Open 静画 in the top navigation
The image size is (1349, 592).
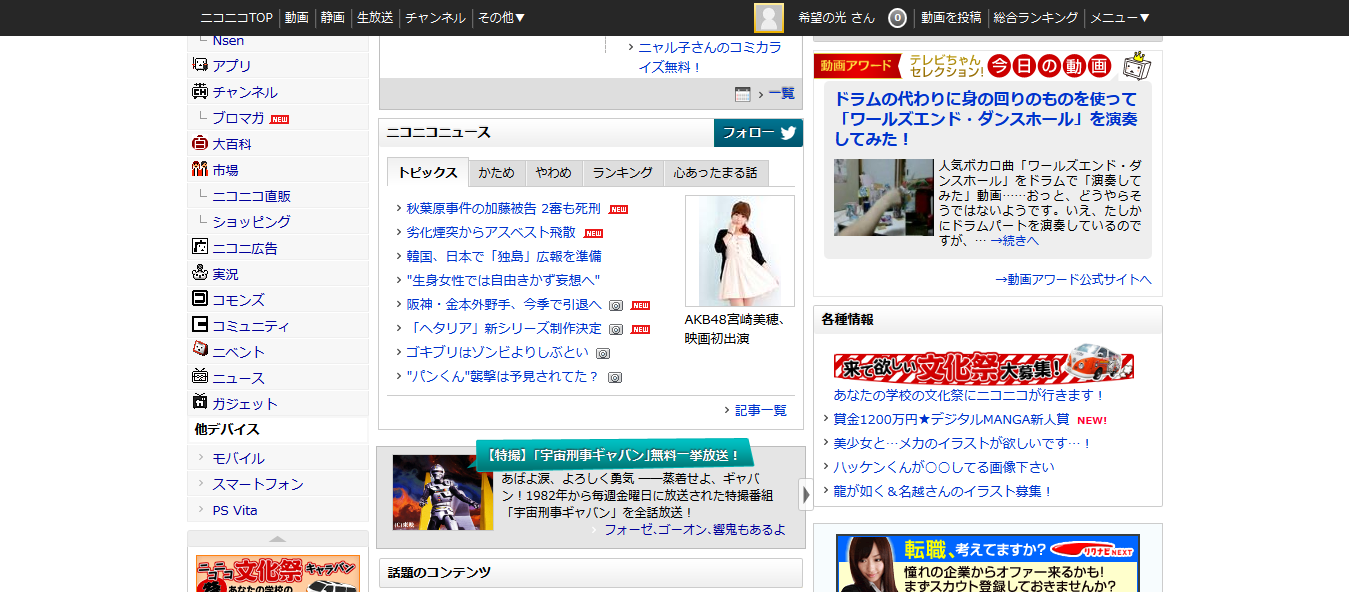333,18
